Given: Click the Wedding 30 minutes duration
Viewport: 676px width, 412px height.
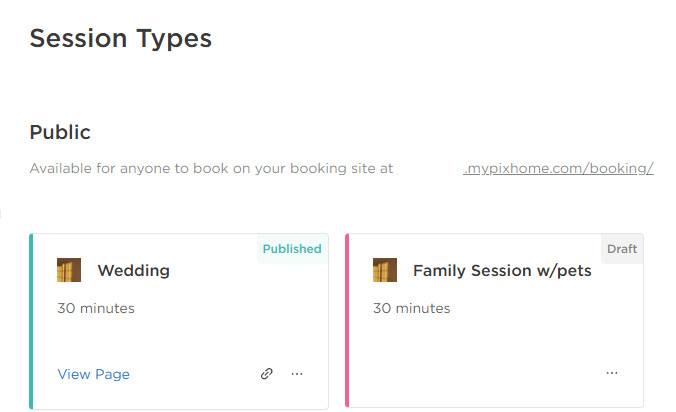Looking at the screenshot, I should pyautogui.click(x=96, y=308).
